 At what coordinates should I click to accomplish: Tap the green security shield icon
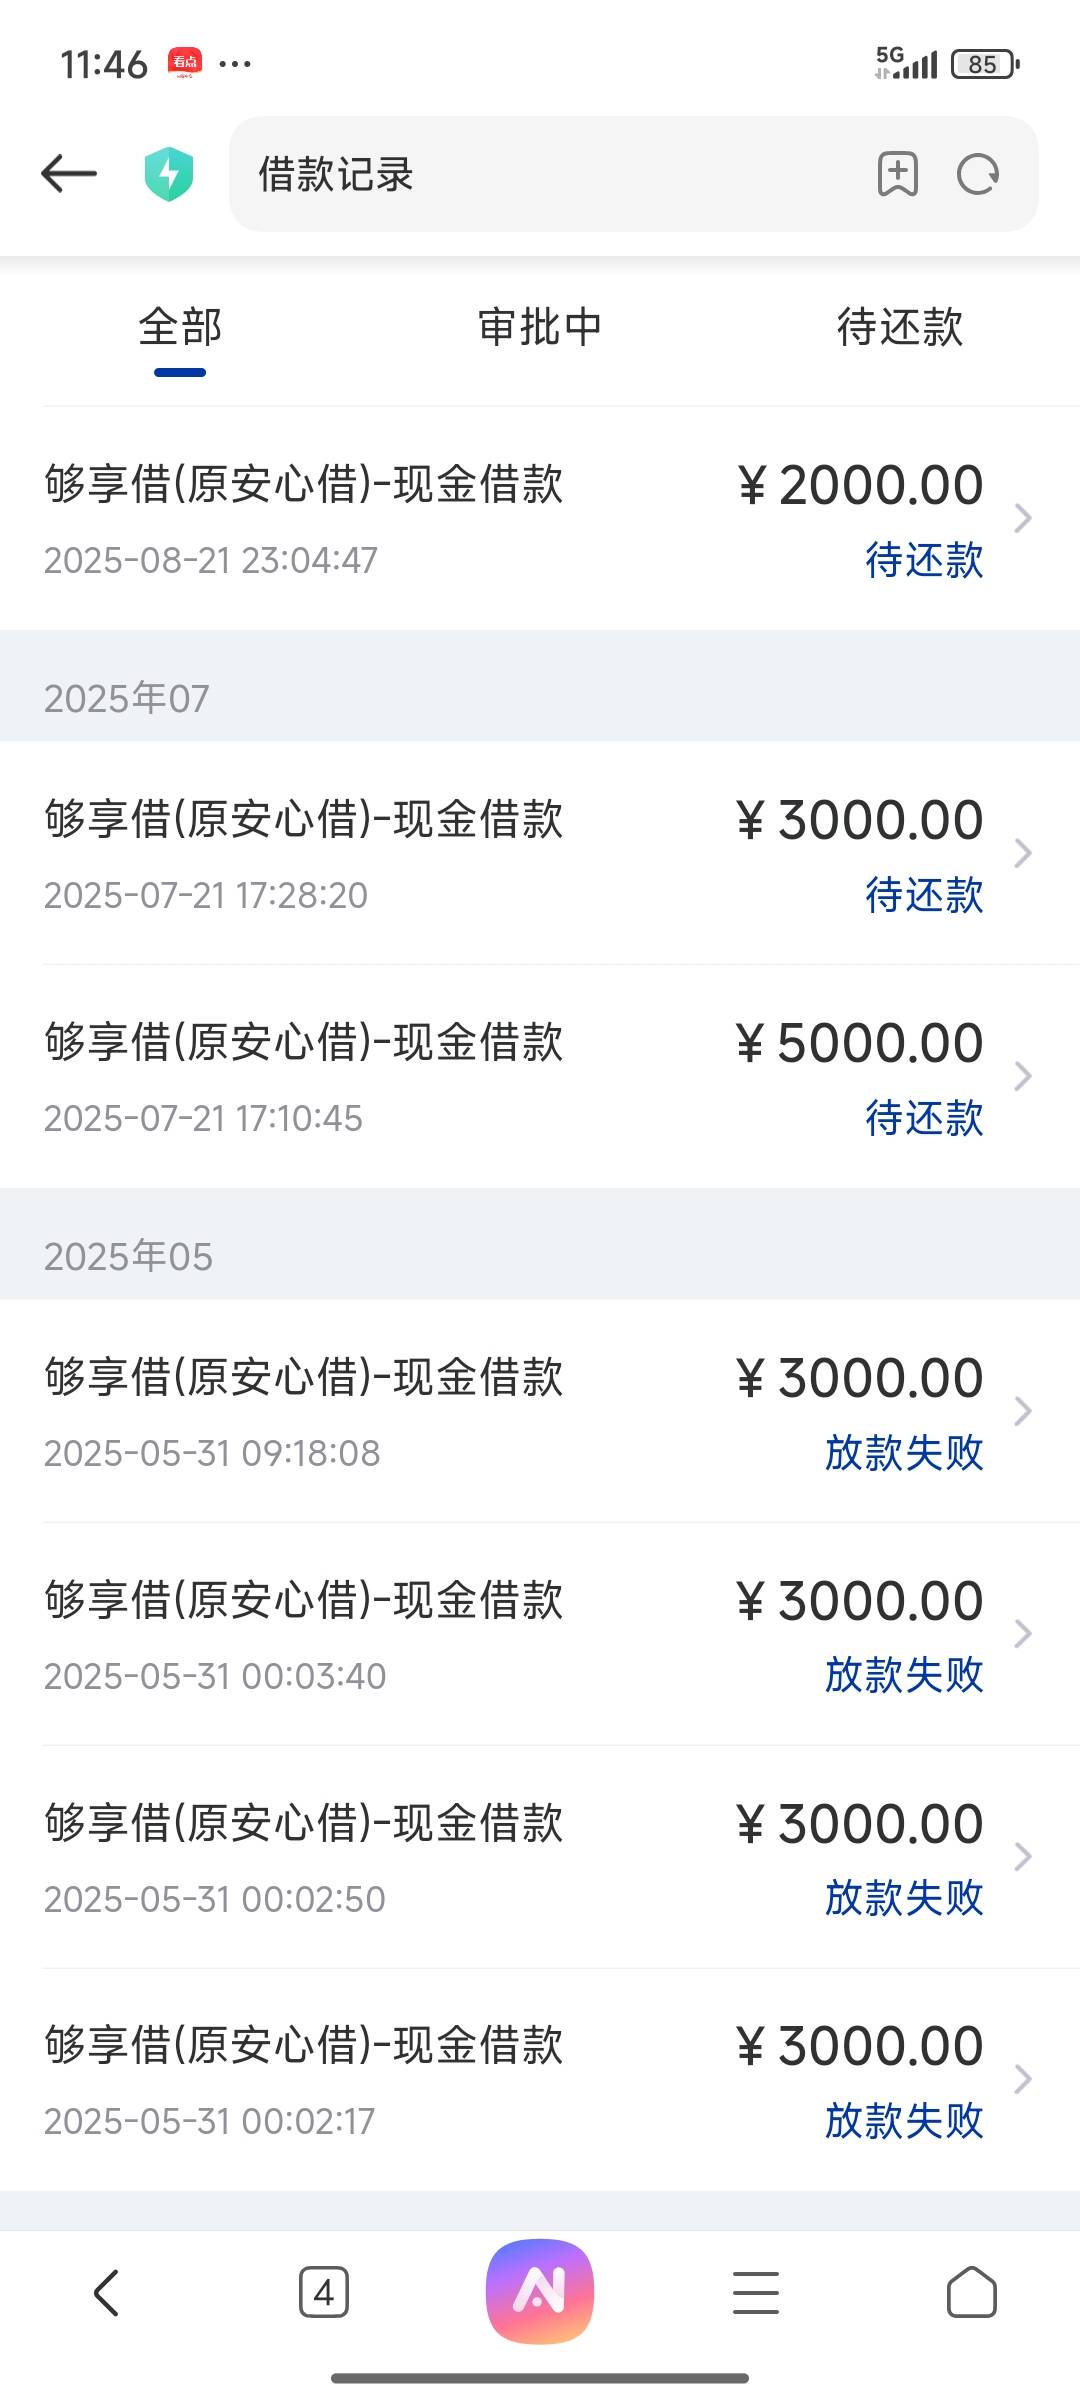click(x=169, y=174)
